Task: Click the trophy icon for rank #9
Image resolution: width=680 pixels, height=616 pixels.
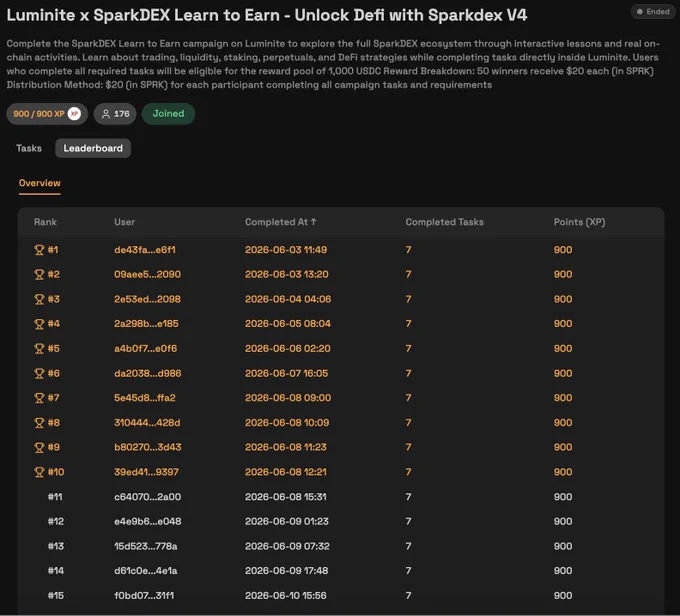Action: tap(39, 447)
